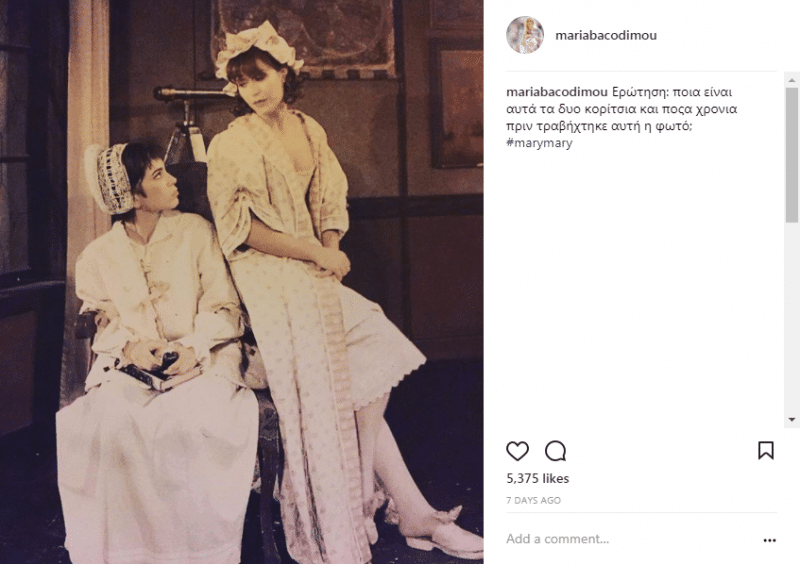Click the mariabacodimou username in the caption
This screenshot has height=564, width=800.
coord(557,92)
